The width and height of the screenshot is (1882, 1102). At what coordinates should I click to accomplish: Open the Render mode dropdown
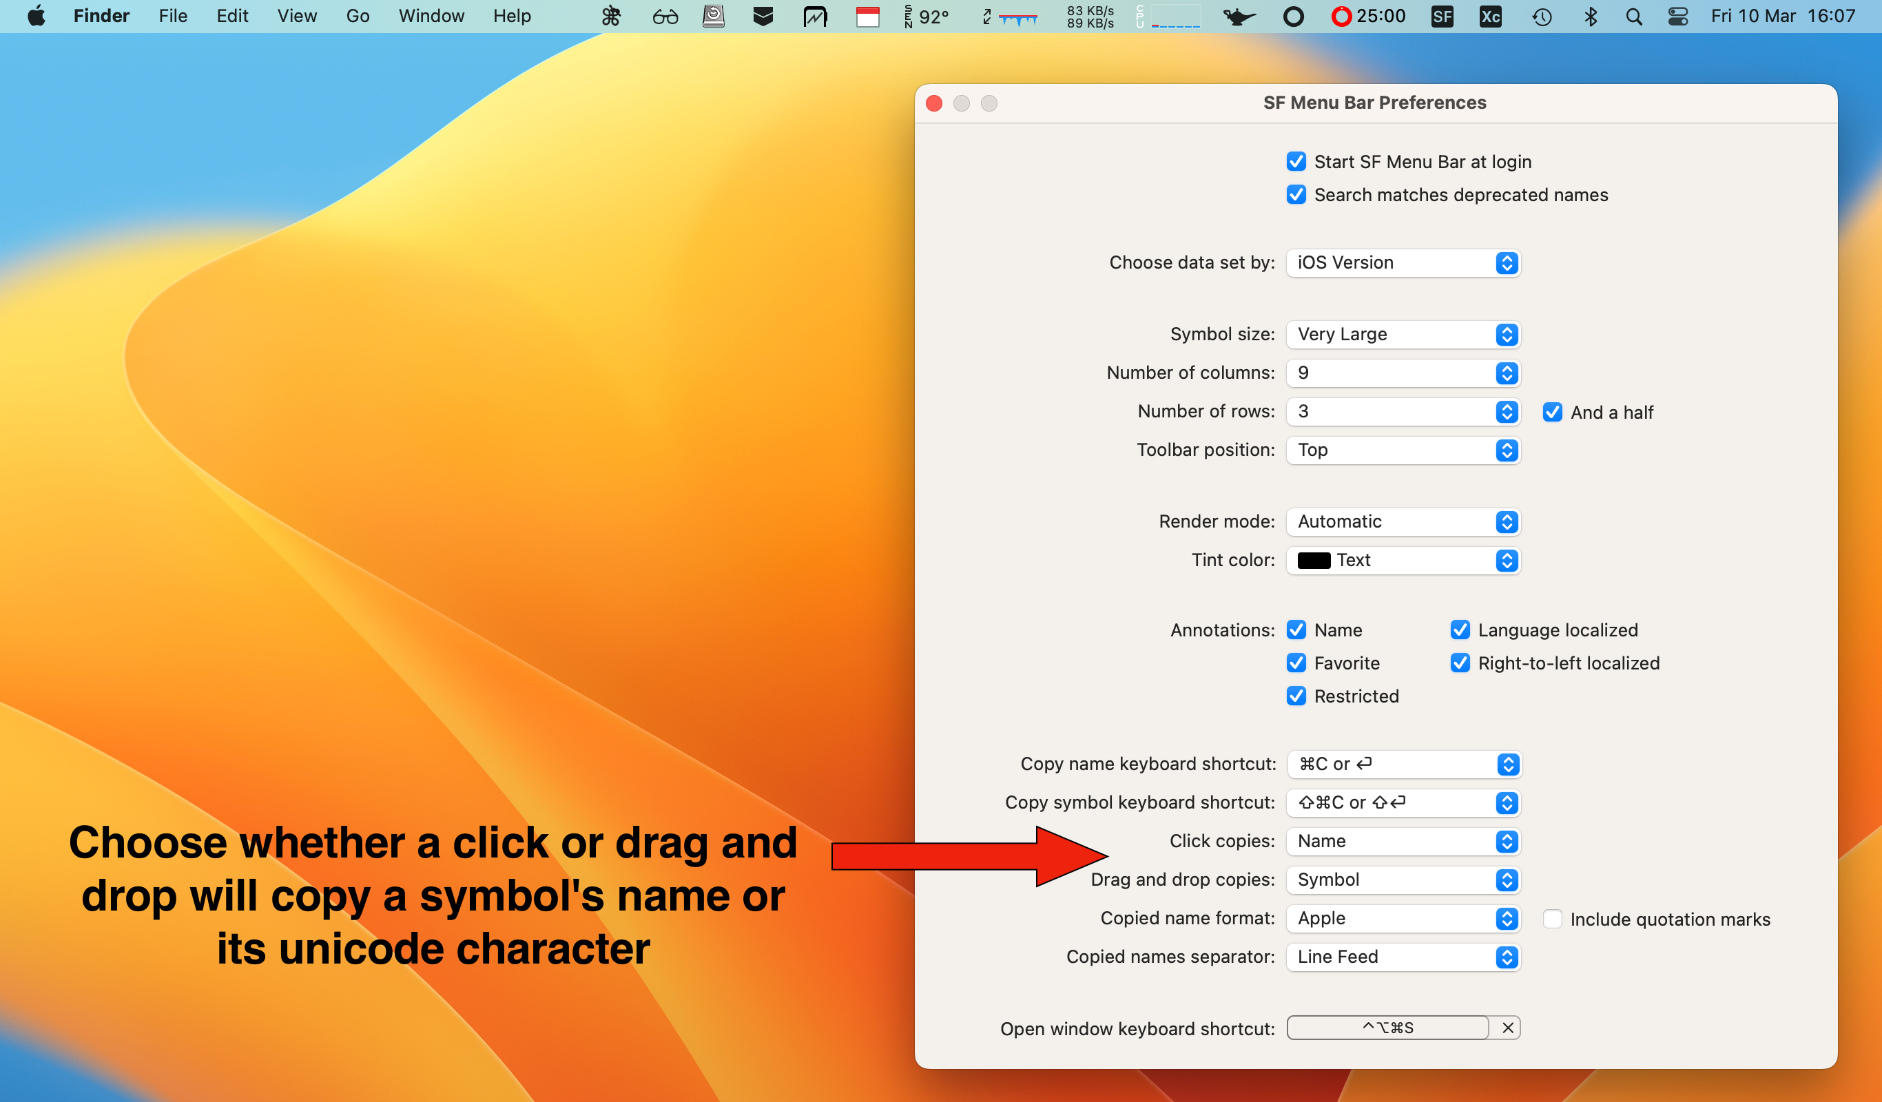[x=1403, y=522]
